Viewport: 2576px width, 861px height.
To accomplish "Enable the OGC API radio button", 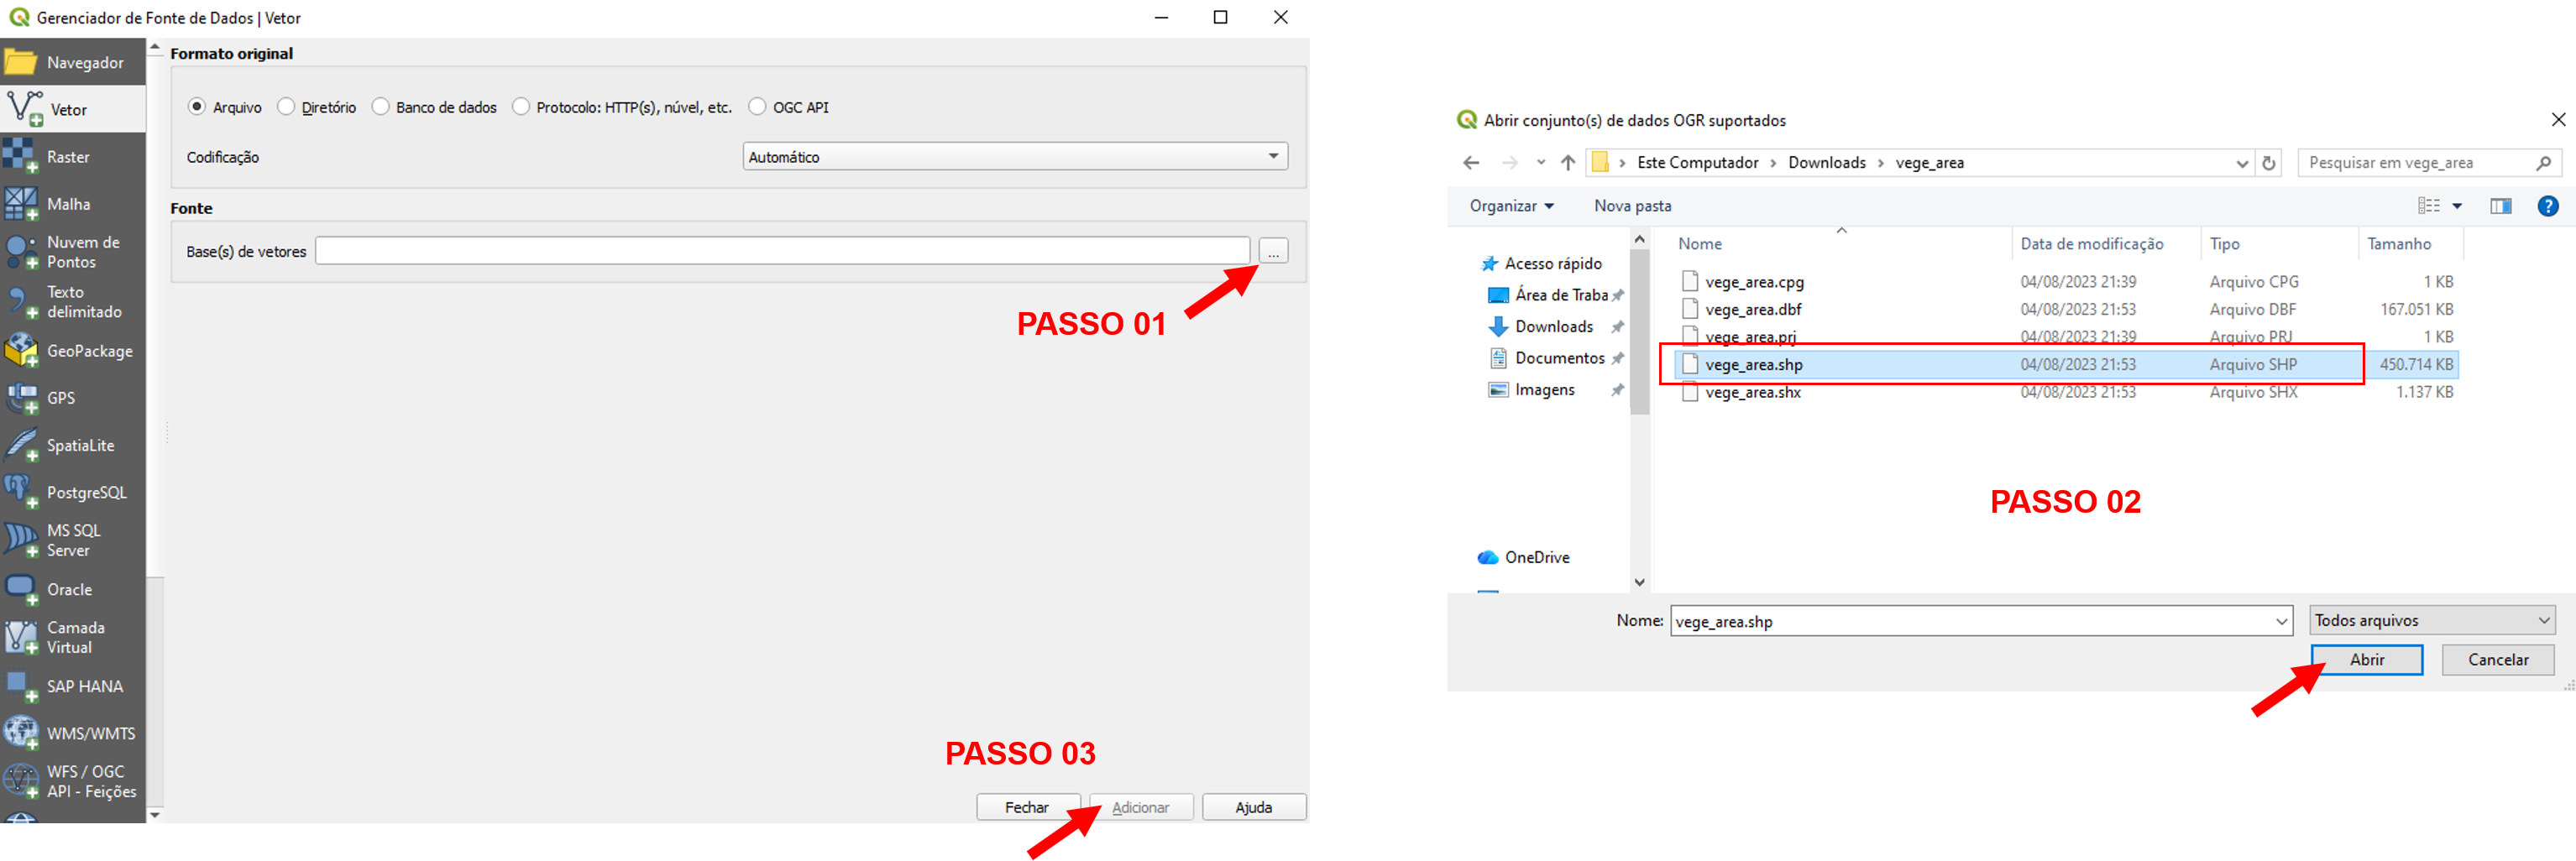I will tap(758, 107).
